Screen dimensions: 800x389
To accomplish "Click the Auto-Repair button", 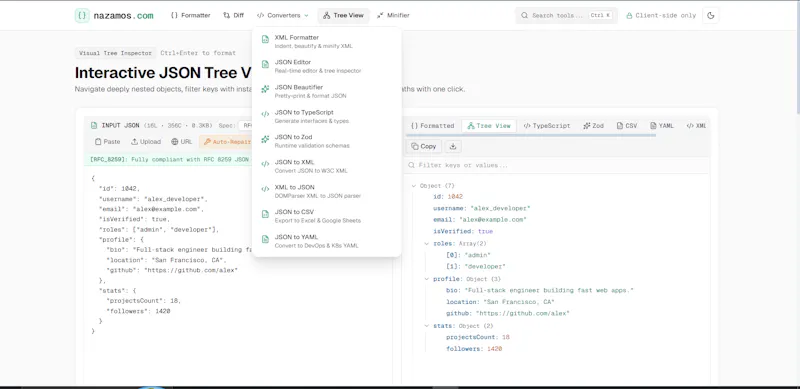I will (226, 142).
